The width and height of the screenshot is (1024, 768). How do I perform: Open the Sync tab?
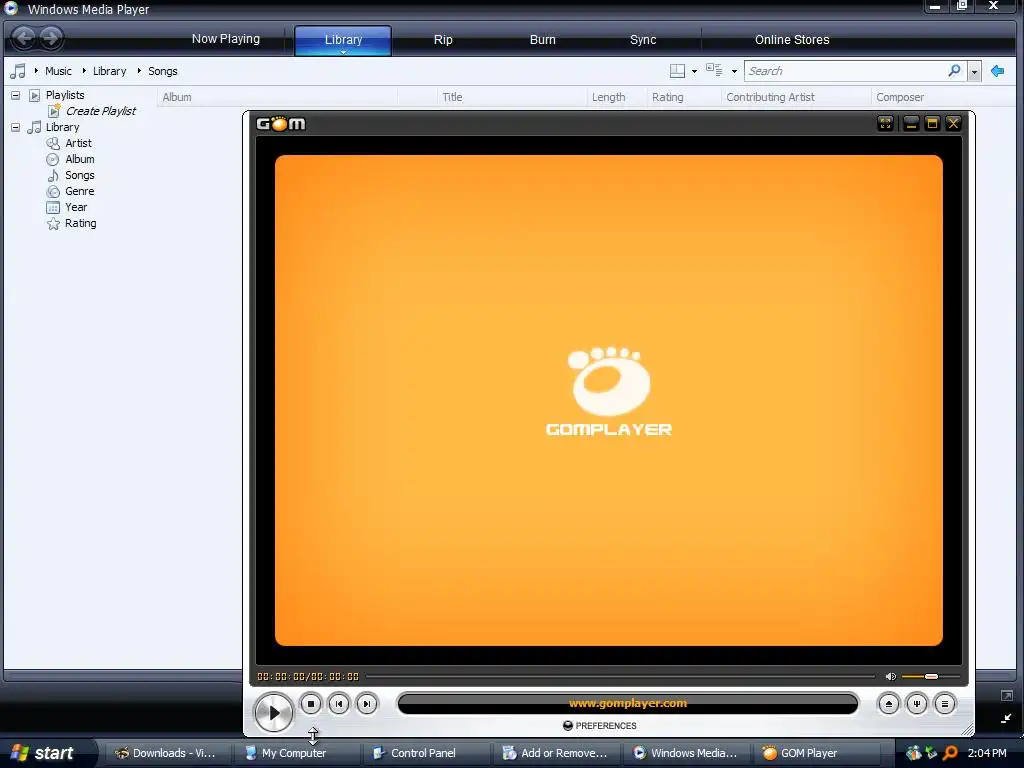[643, 40]
